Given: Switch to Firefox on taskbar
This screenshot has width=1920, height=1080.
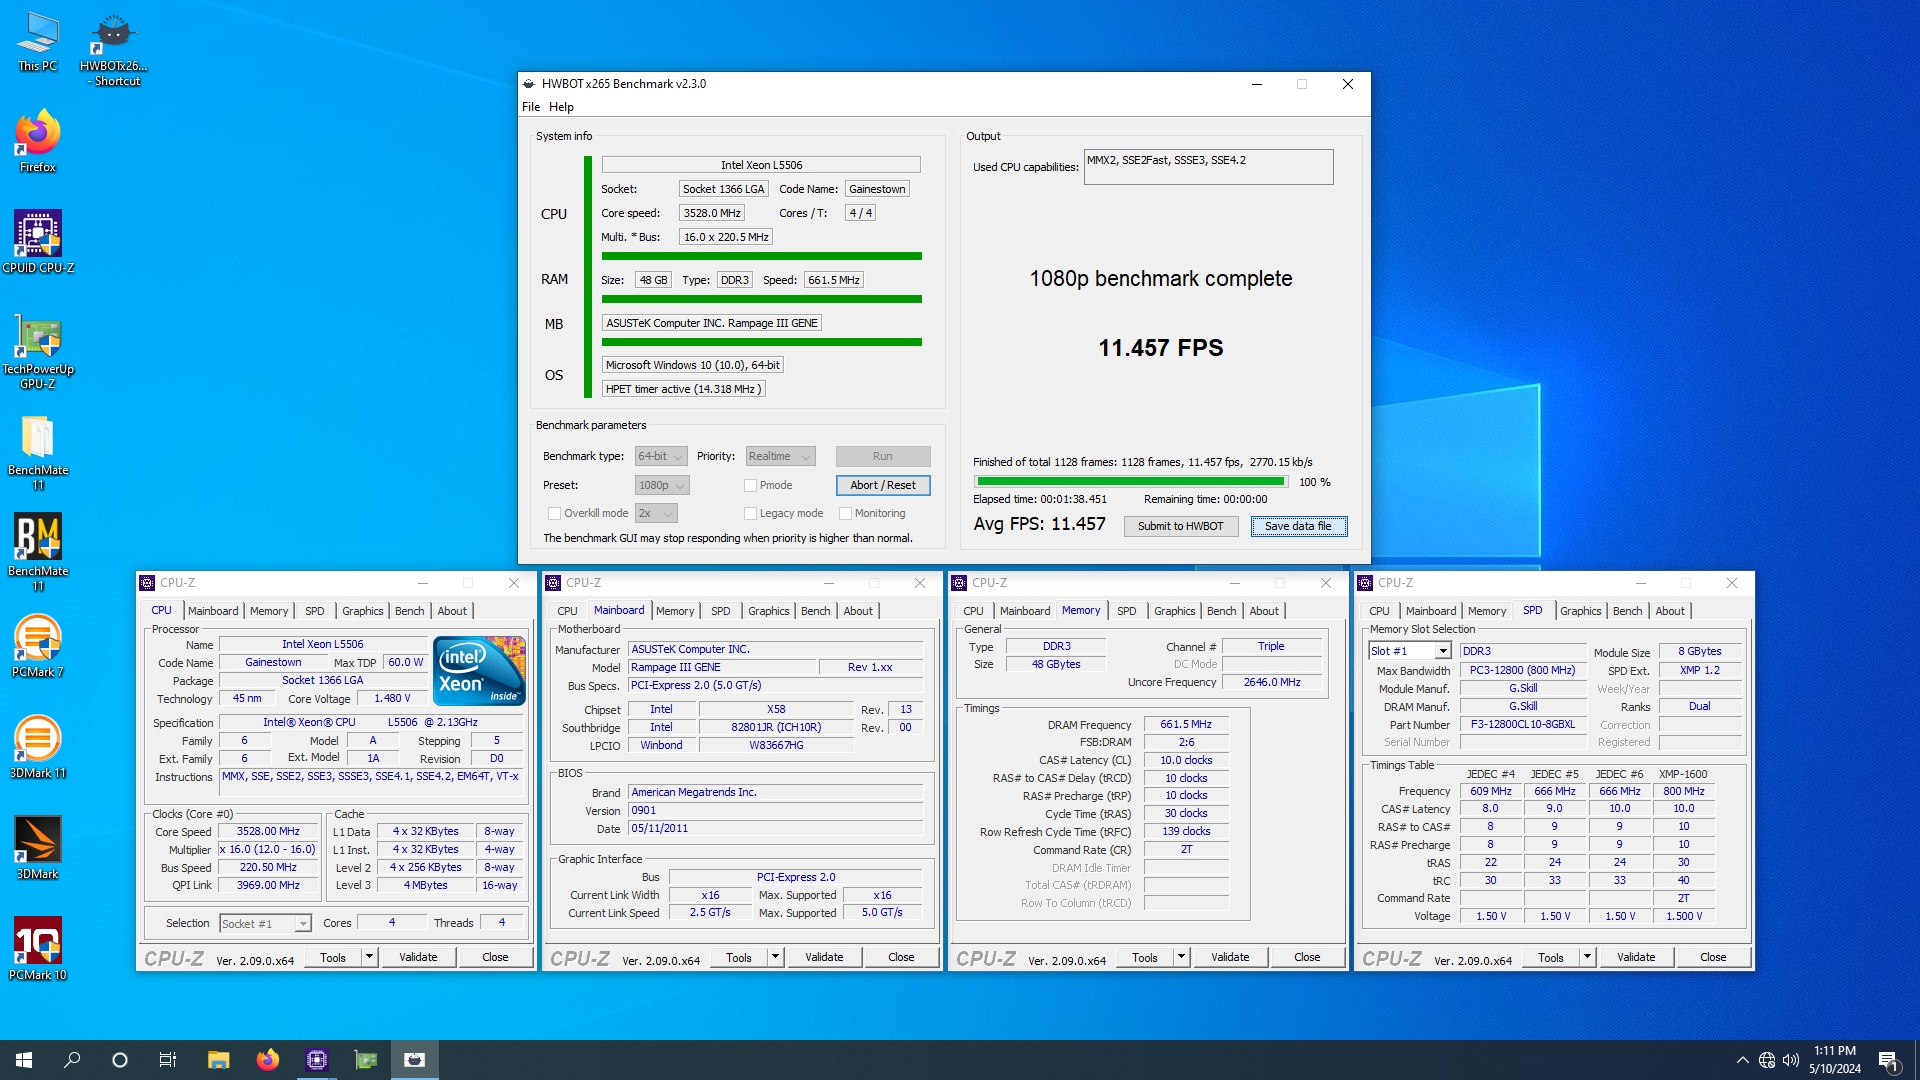Looking at the screenshot, I should pos(267,1060).
